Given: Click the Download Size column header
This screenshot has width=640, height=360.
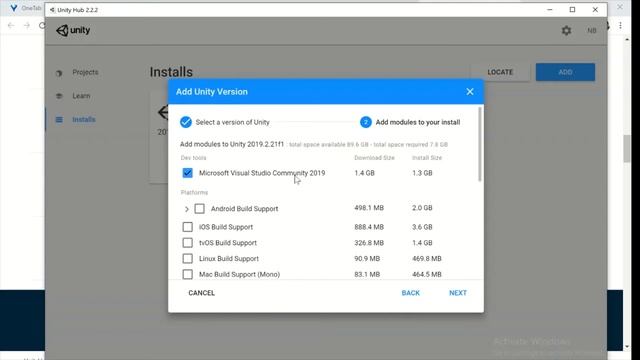Looking at the screenshot, I should click(x=374, y=158).
